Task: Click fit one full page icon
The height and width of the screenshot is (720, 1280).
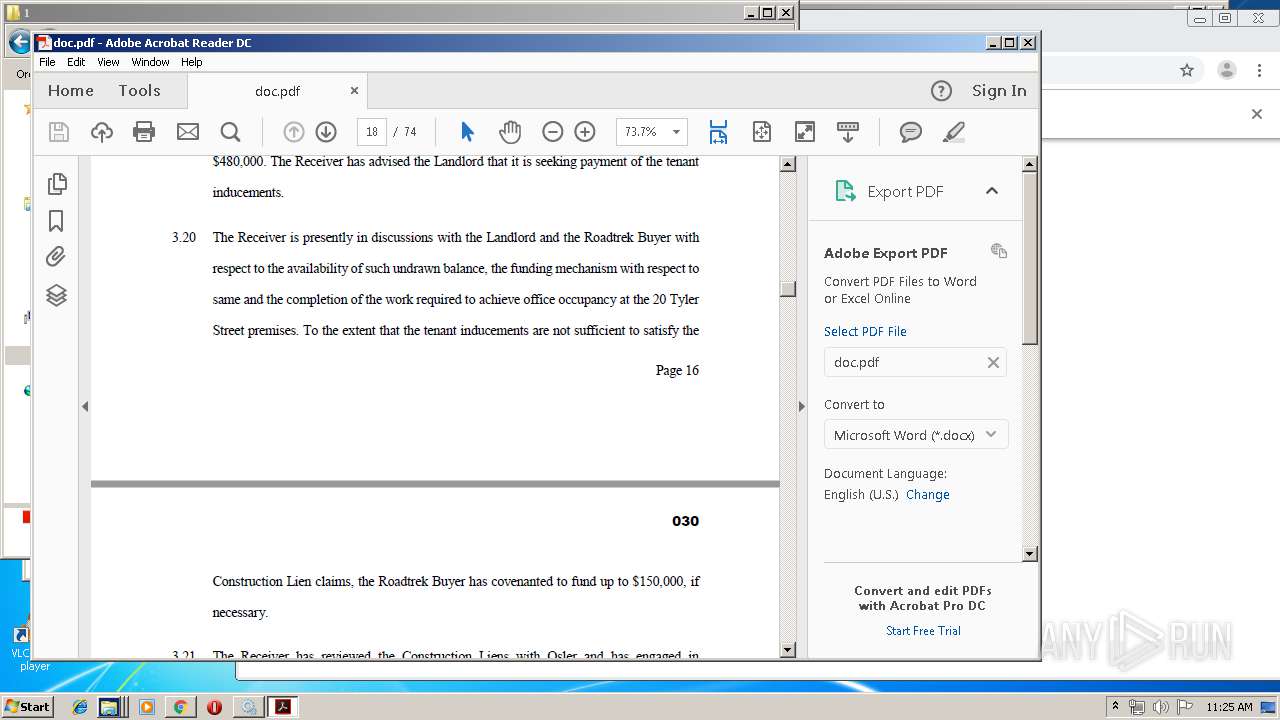Action: click(762, 132)
